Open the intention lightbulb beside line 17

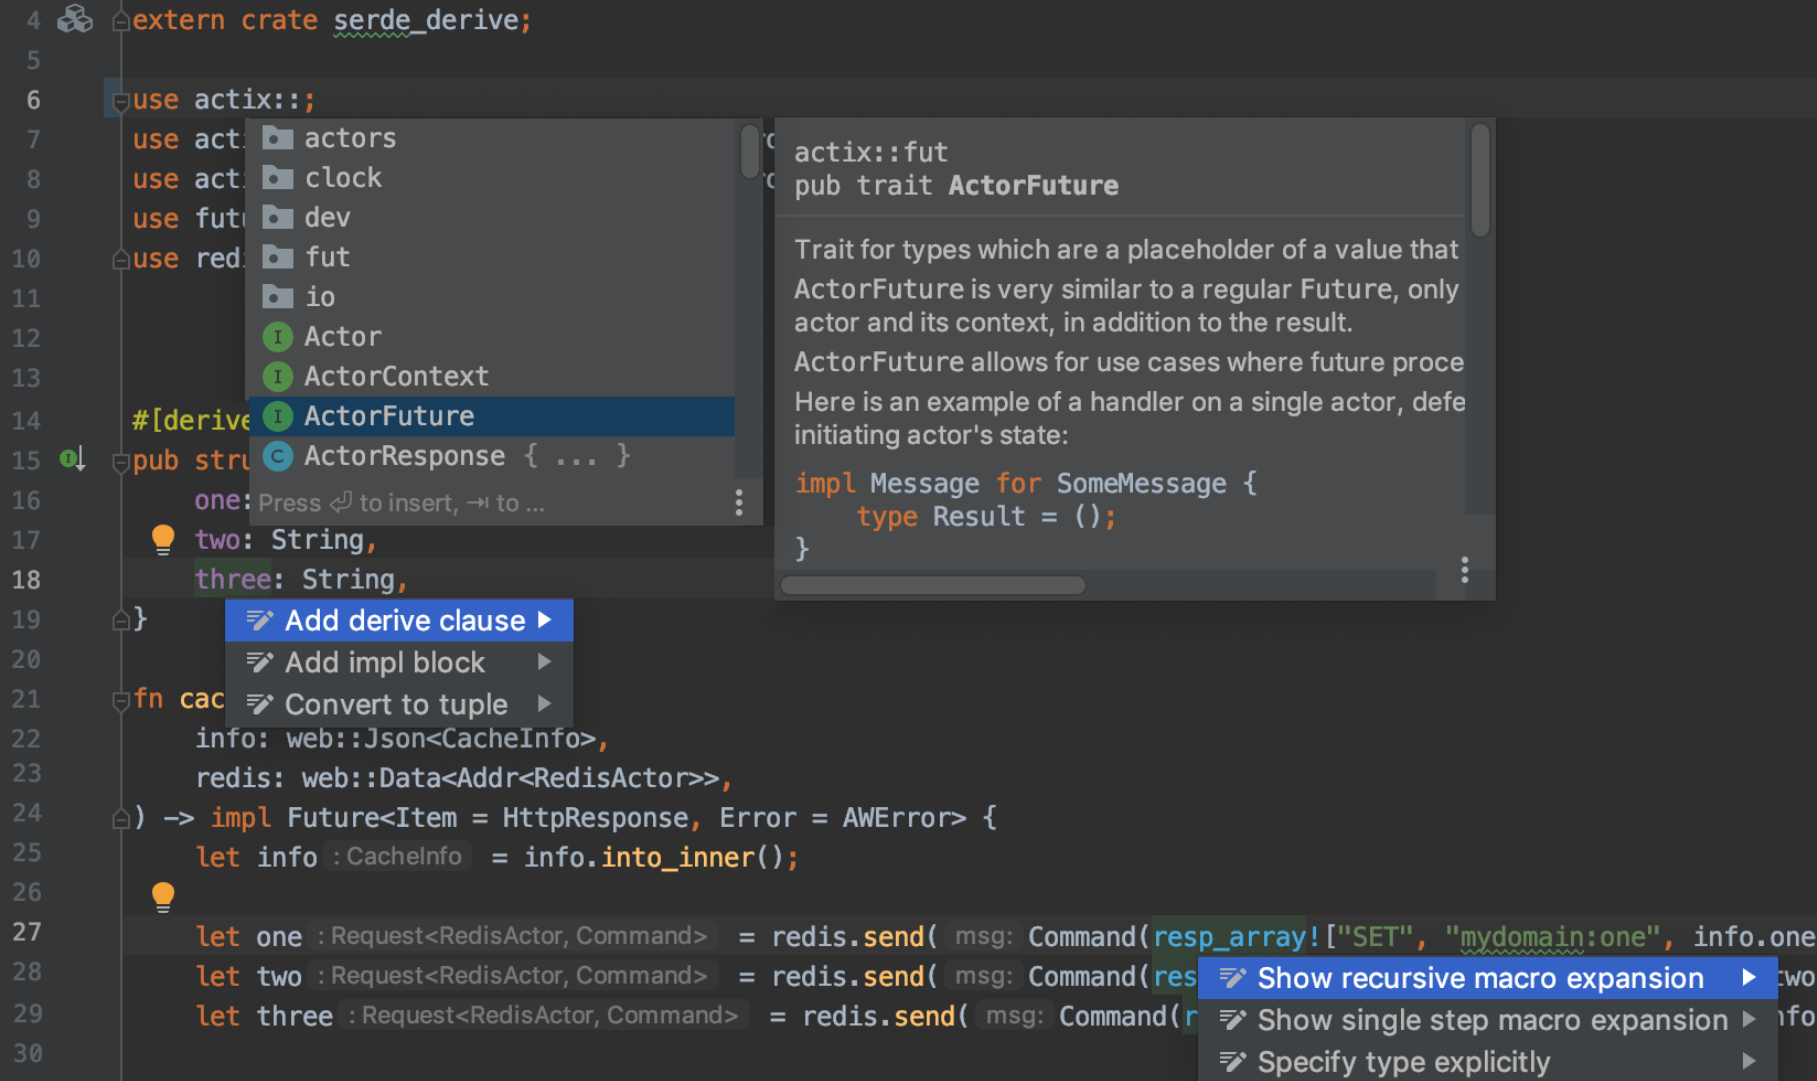163,539
